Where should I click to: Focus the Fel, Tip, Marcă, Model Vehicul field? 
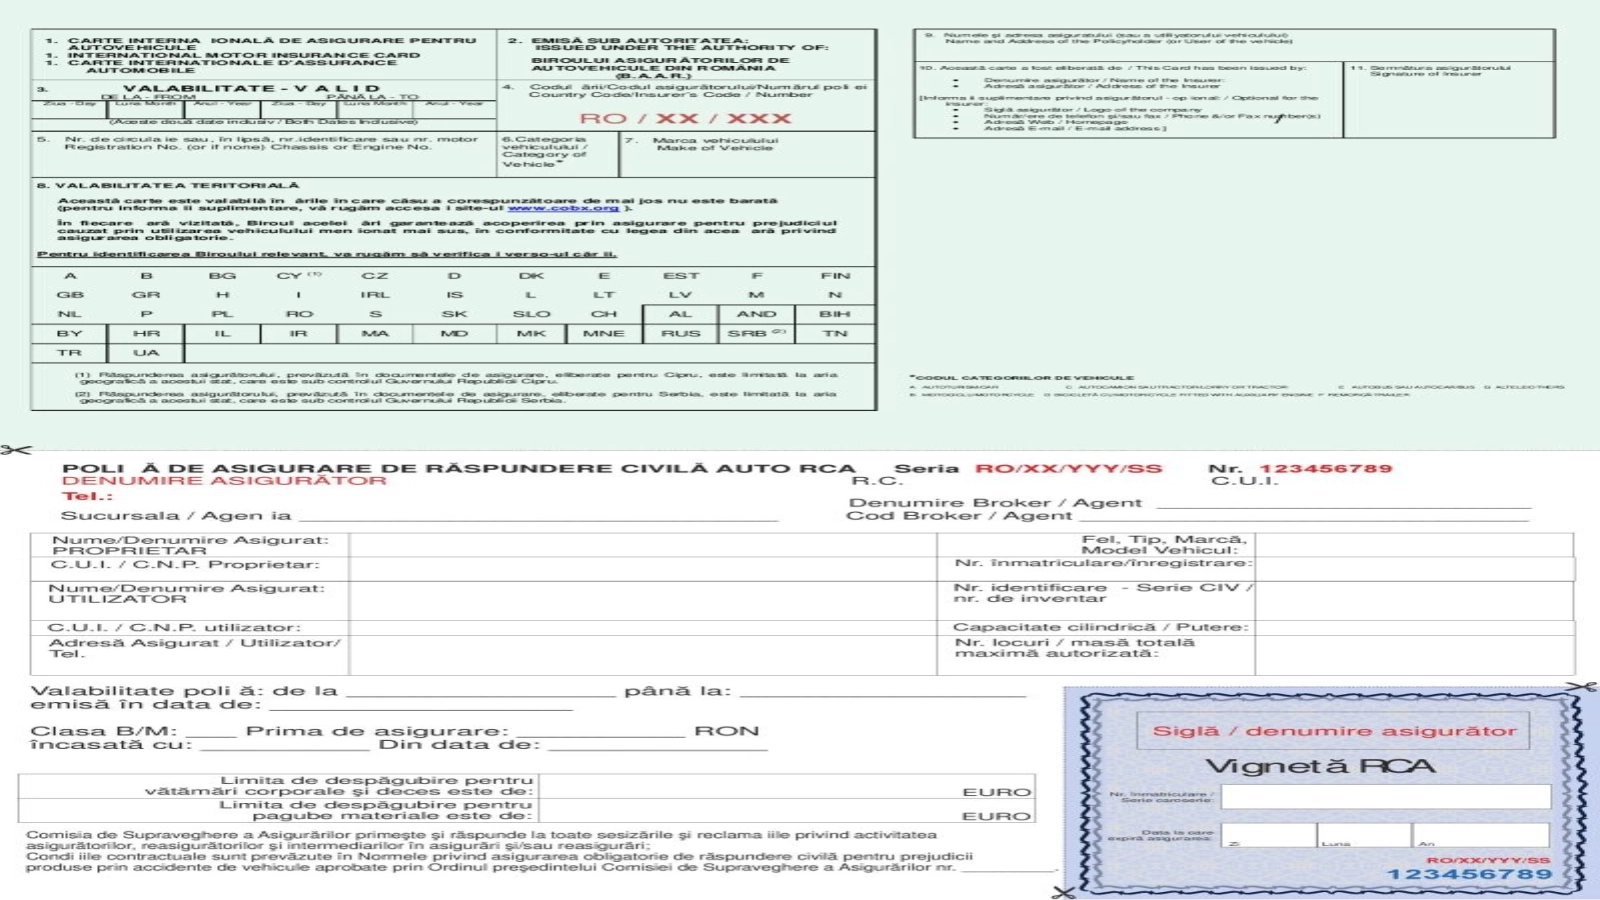tap(1413, 545)
